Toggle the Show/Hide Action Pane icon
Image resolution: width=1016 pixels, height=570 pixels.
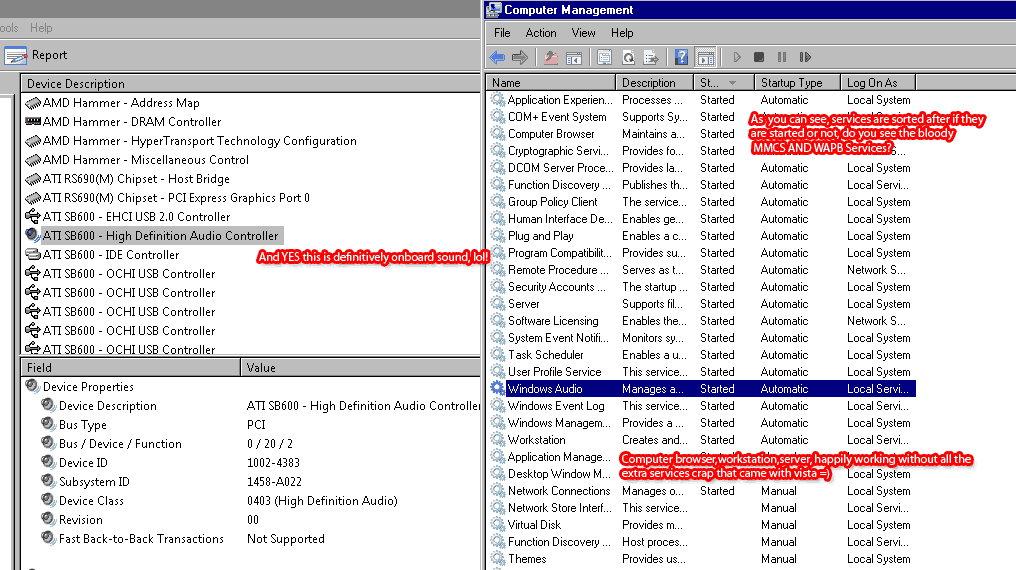(x=706, y=57)
